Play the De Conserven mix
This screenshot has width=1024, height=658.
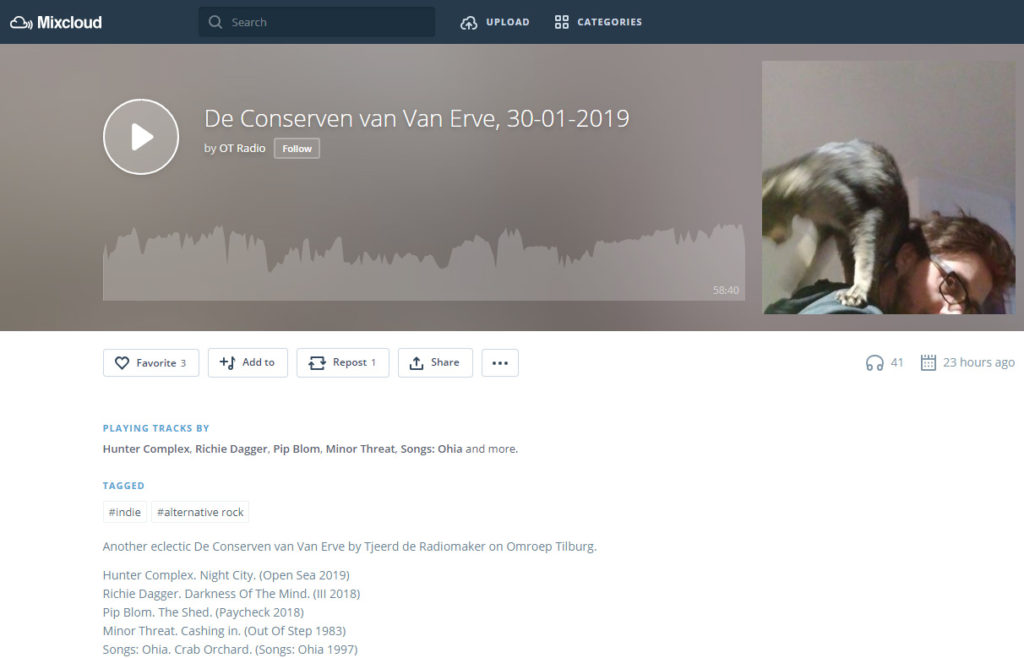141,137
